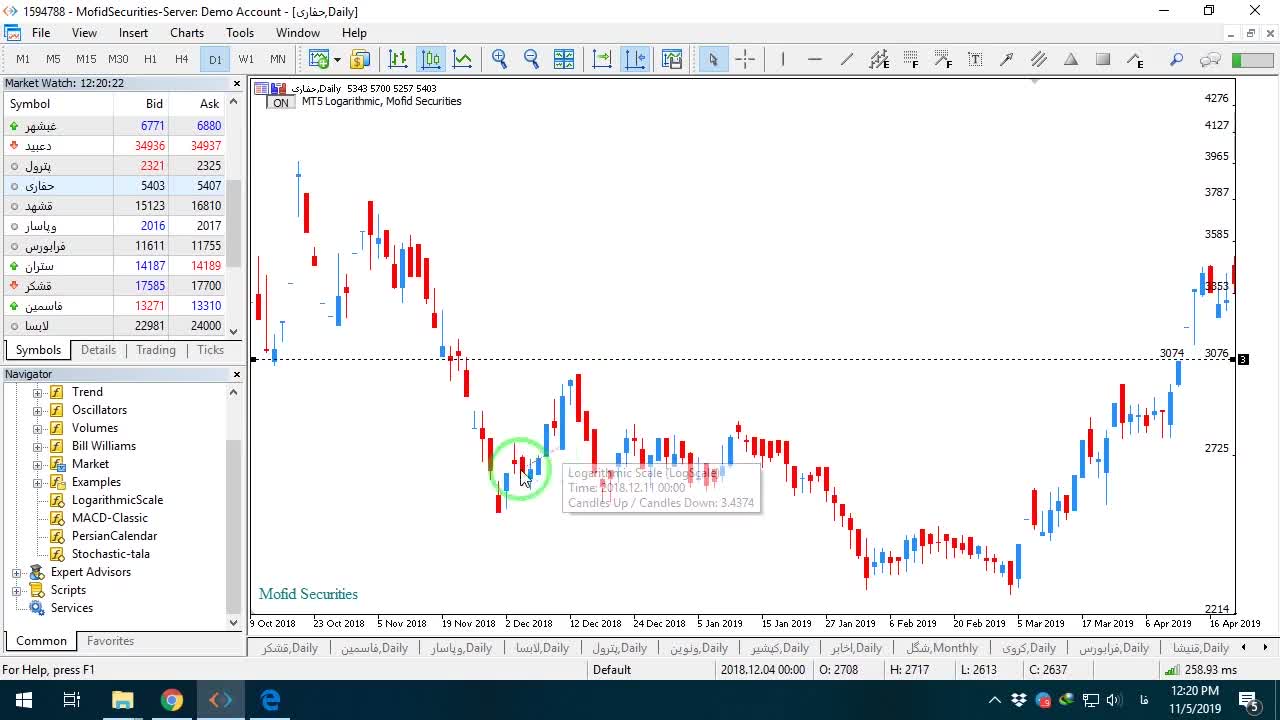Select the equidistant channel tool
Viewport: 1280px width, 720px height.
(x=879, y=59)
